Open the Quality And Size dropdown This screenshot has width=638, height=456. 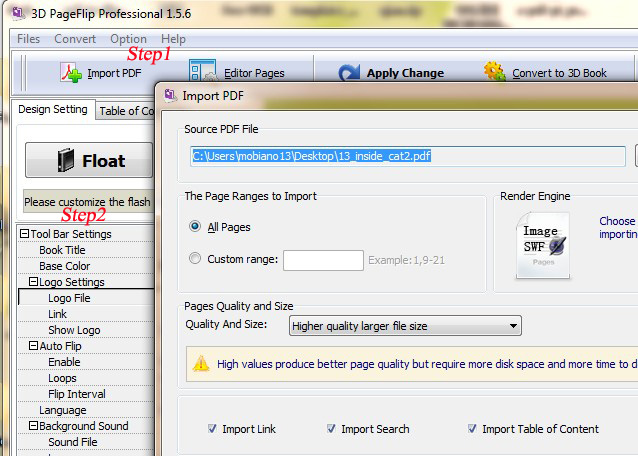pyautogui.click(x=405, y=326)
